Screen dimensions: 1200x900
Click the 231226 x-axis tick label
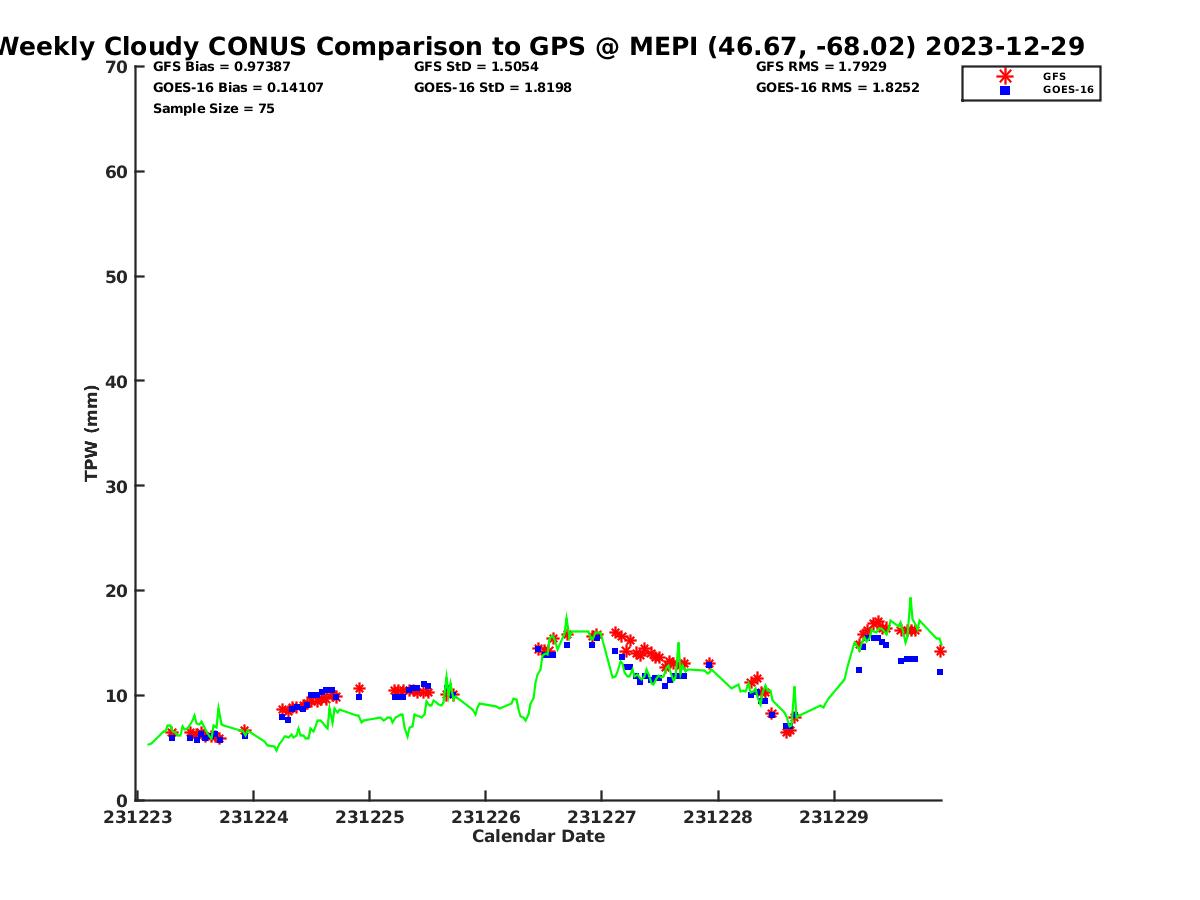point(486,817)
